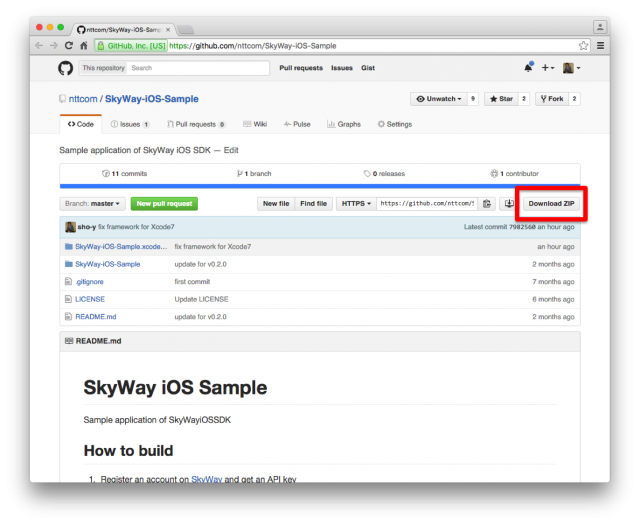
Task: Open the create new plus menu
Action: tap(547, 68)
